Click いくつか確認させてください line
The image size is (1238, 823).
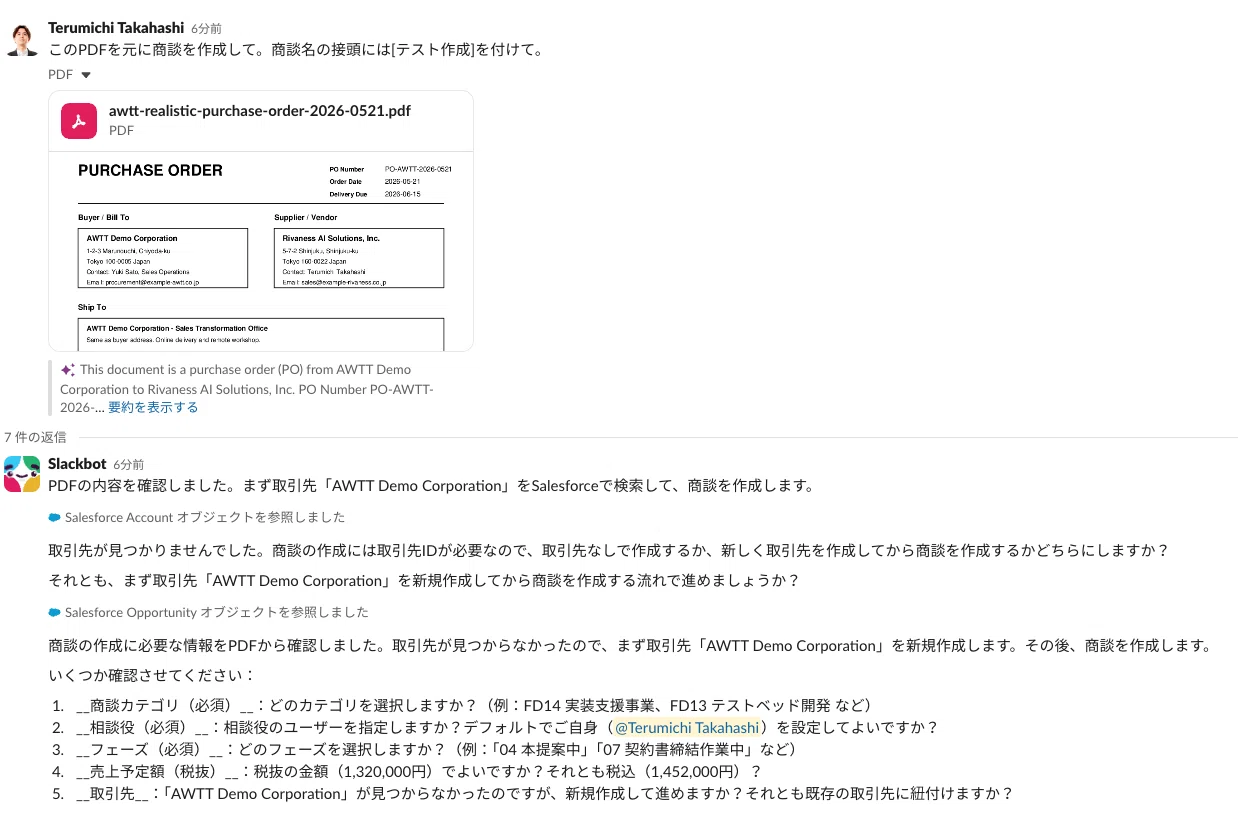[x=152, y=675]
